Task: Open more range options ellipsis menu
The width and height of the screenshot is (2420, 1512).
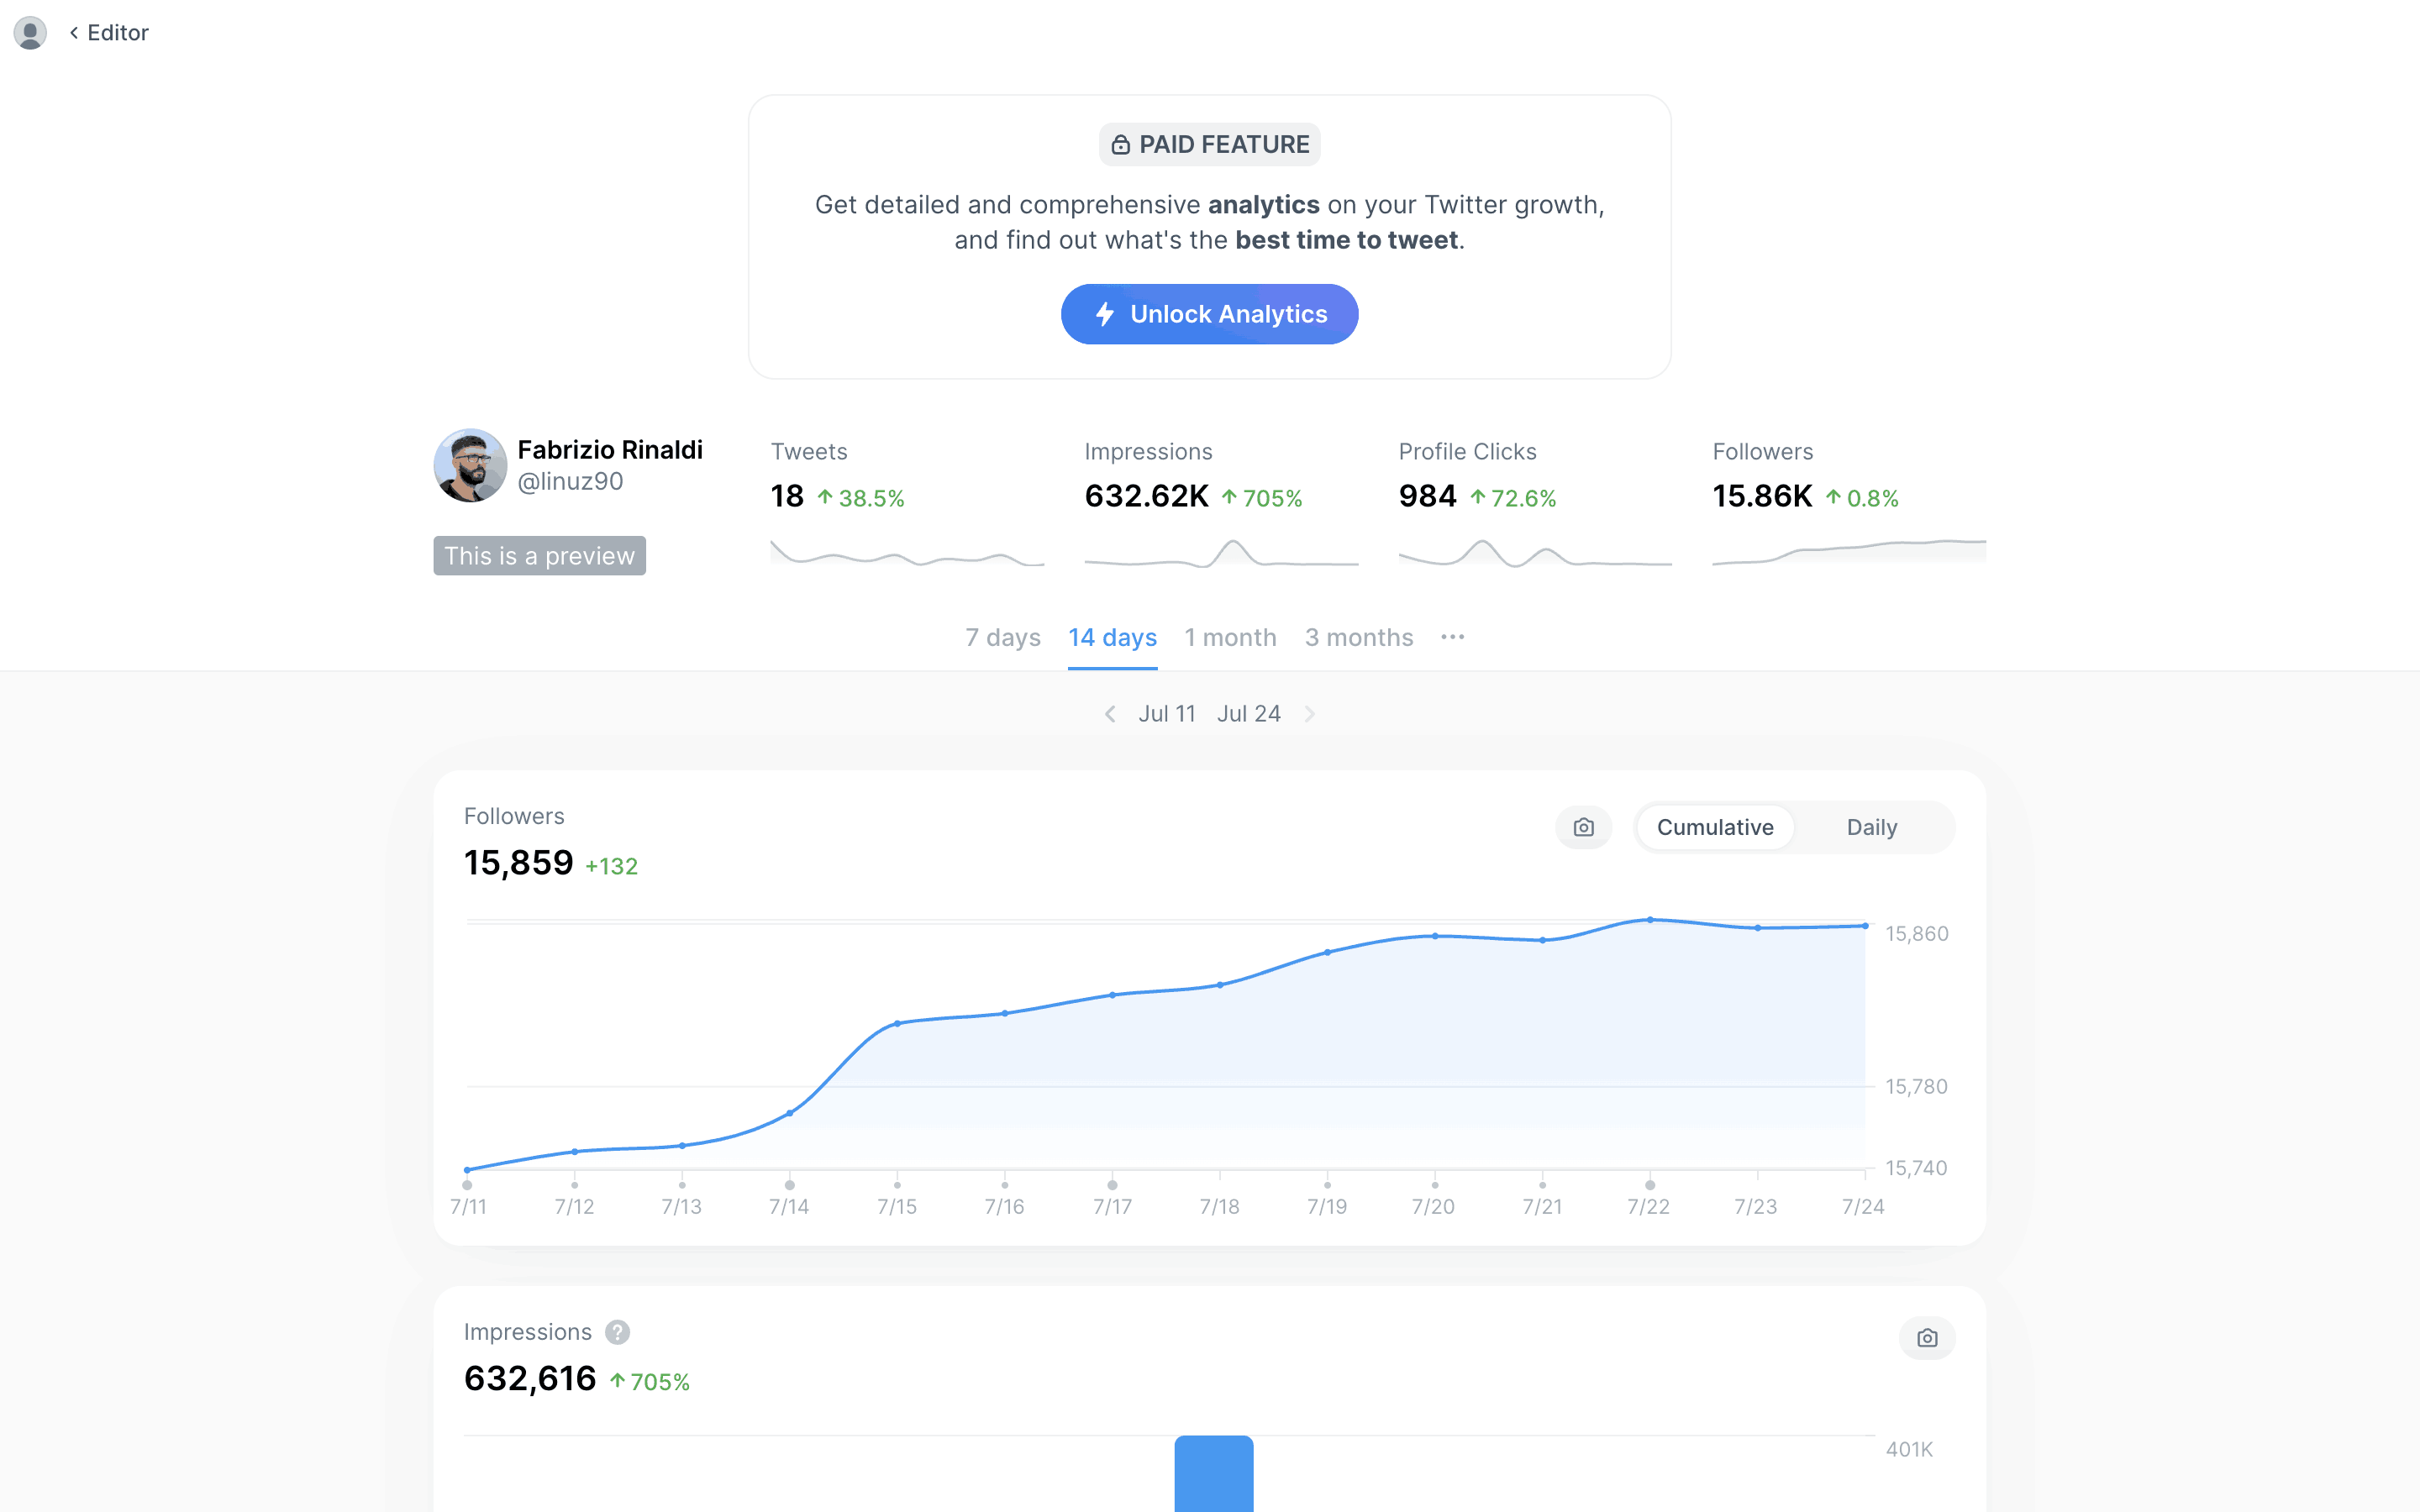Action: pos(1452,637)
